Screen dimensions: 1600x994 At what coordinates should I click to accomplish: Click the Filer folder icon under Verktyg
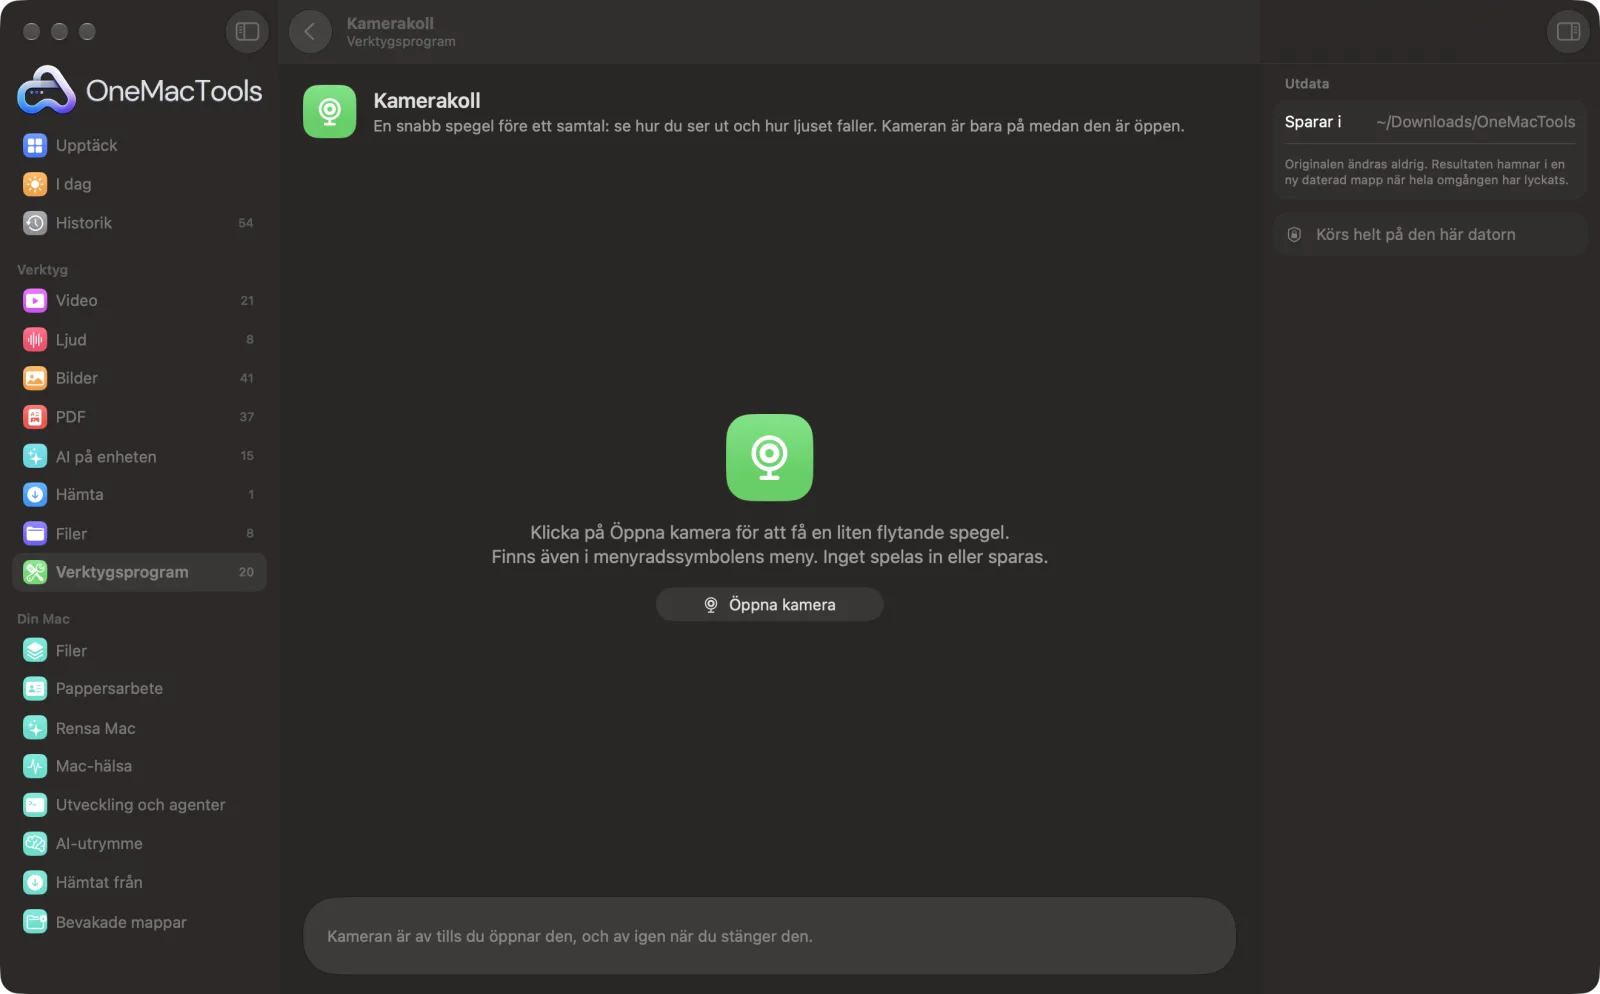tap(35, 533)
